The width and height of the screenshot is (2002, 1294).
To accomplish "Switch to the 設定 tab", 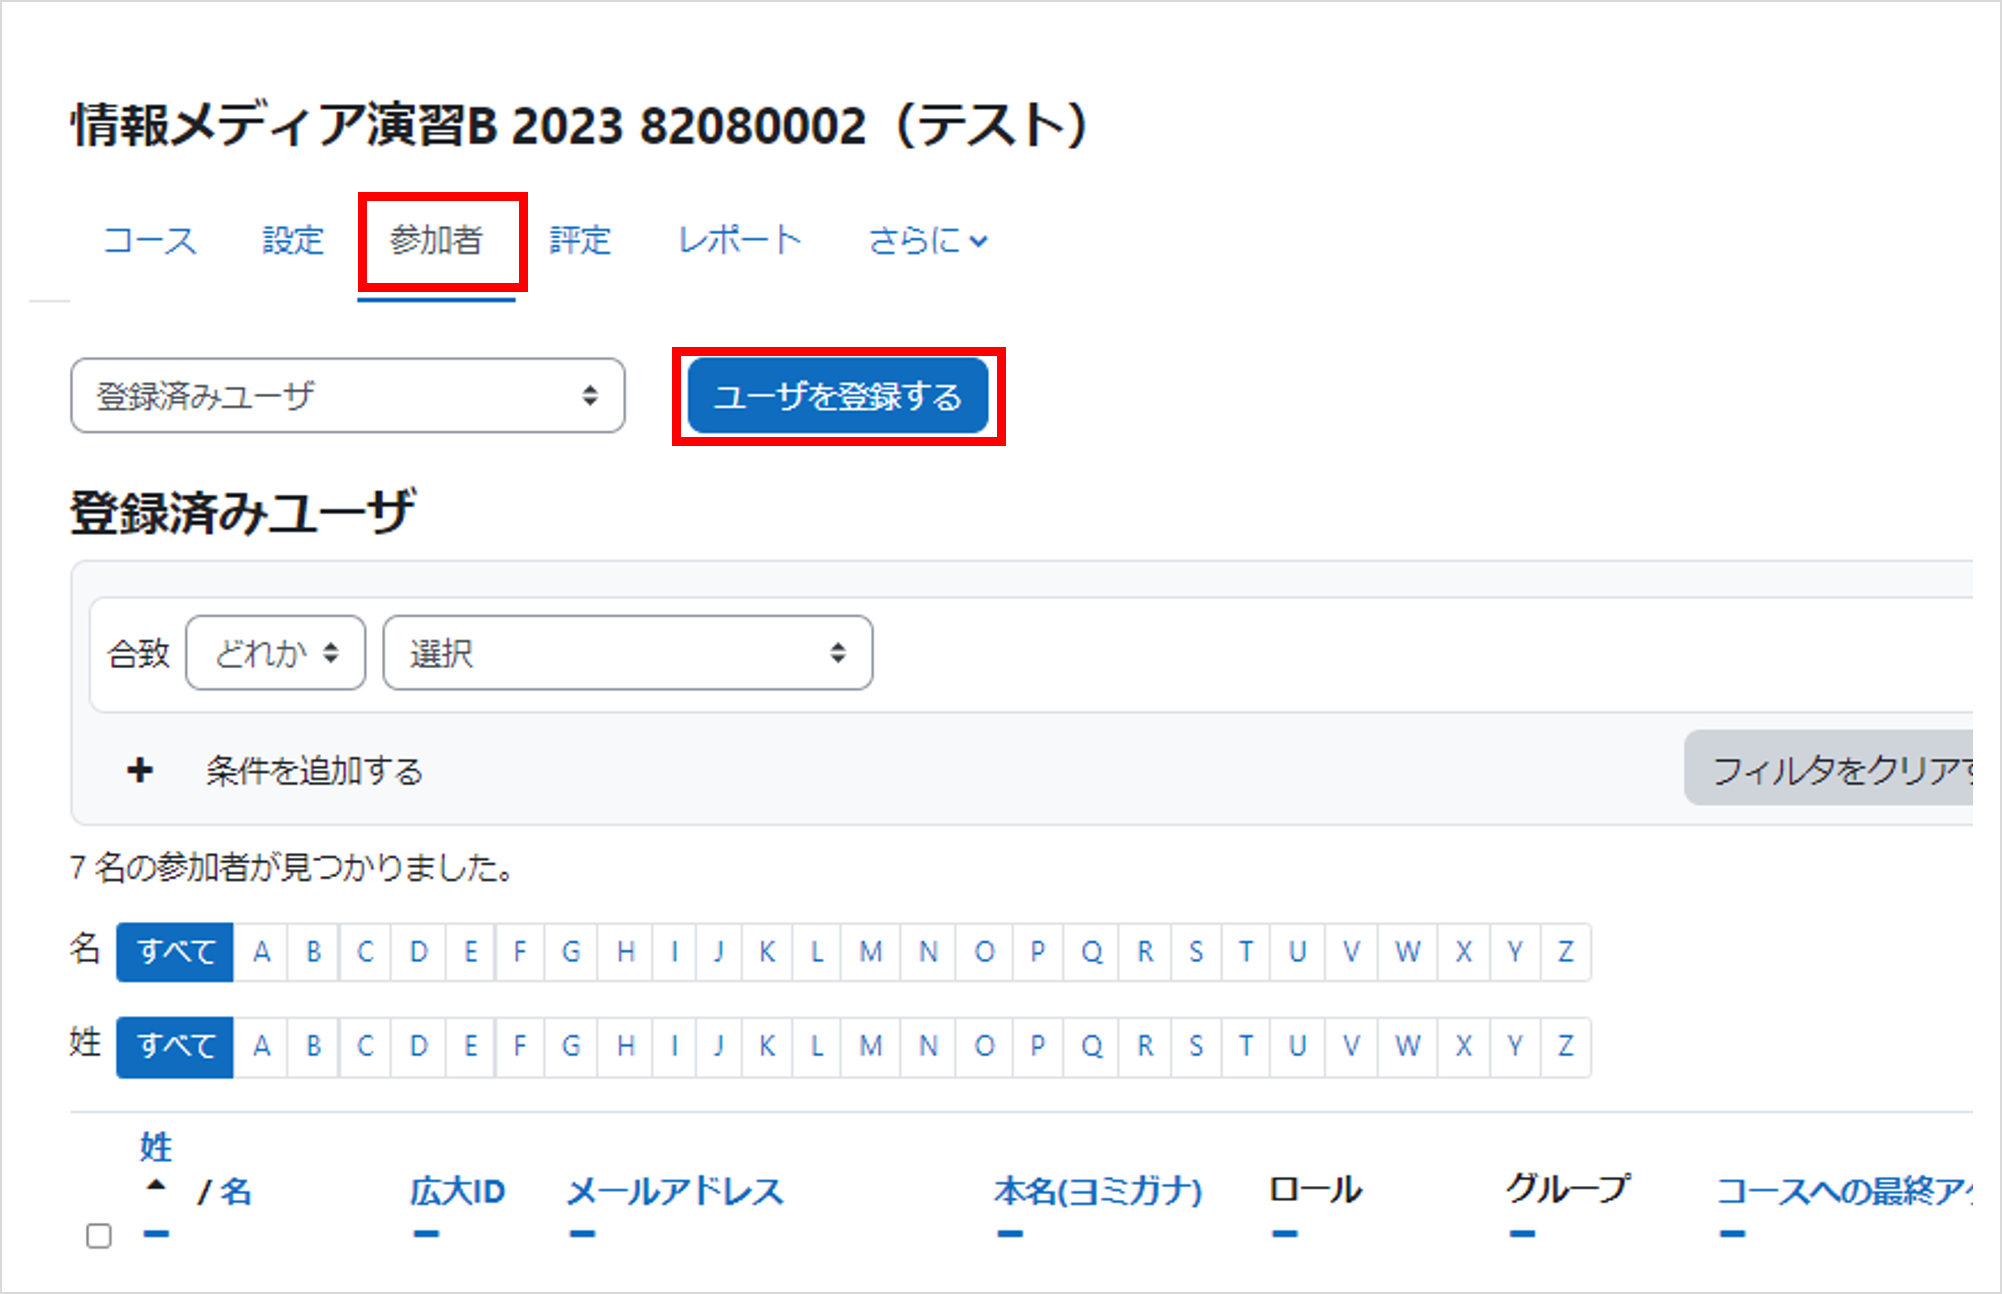I will pyautogui.click(x=293, y=241).
